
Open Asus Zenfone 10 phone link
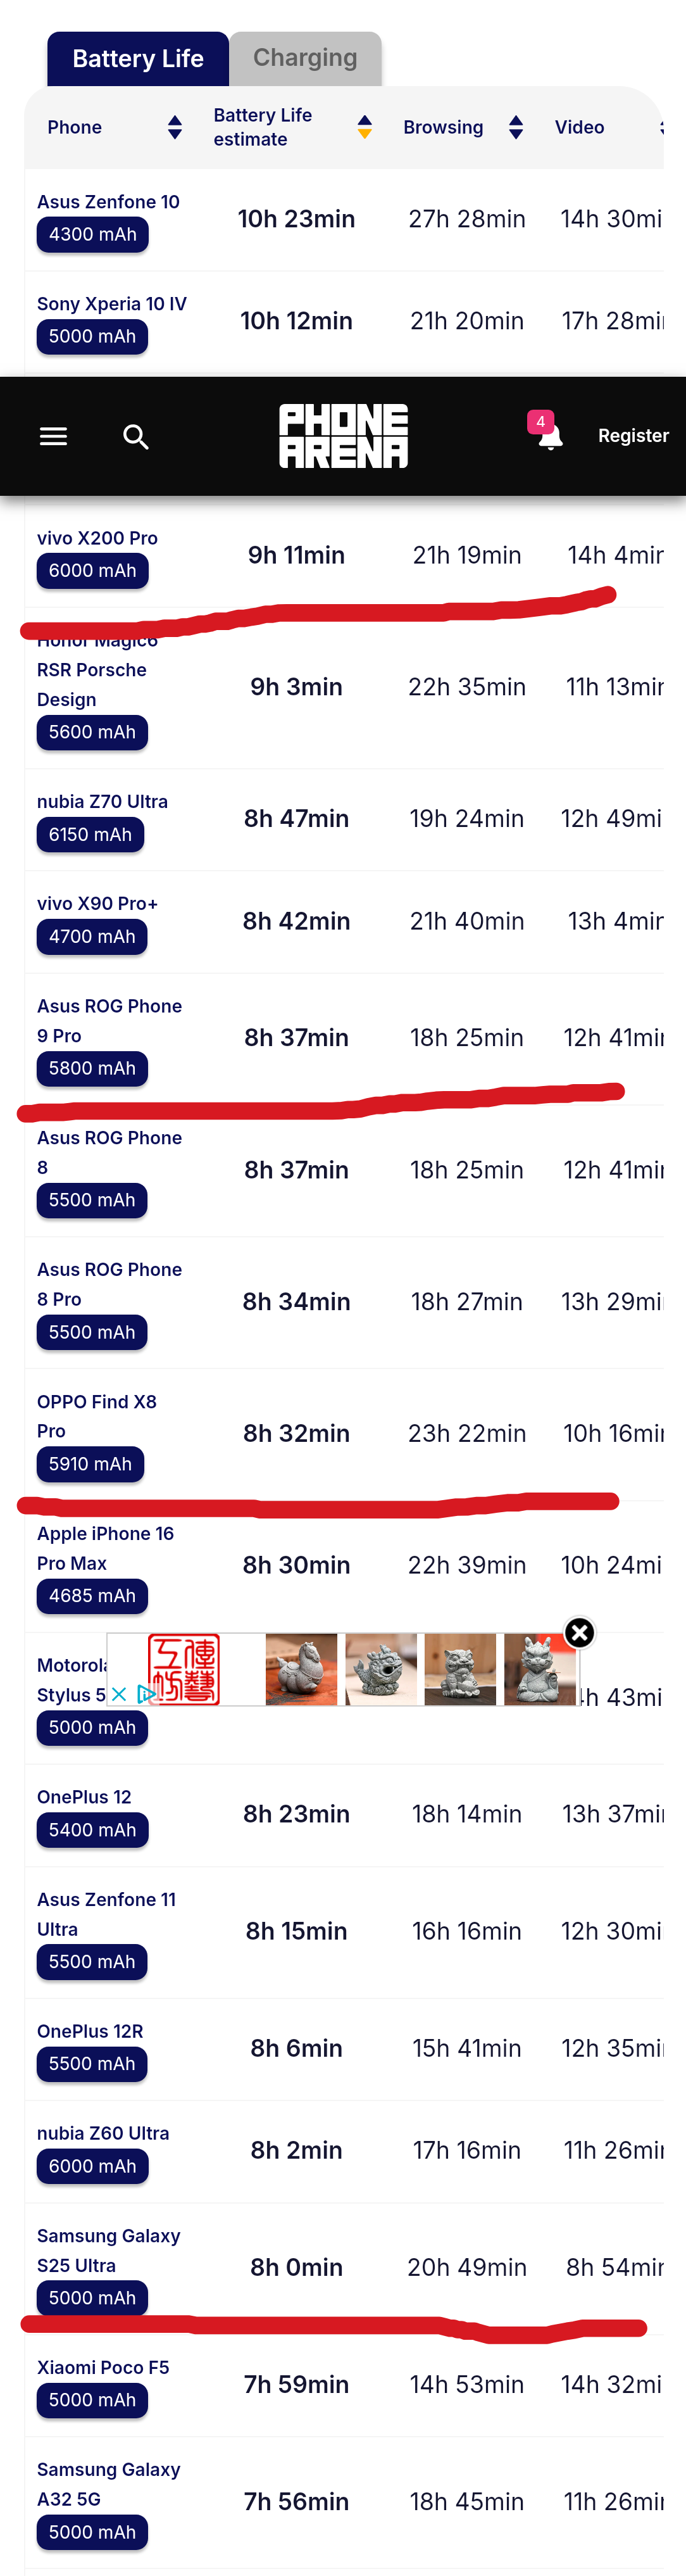point(108,202)
